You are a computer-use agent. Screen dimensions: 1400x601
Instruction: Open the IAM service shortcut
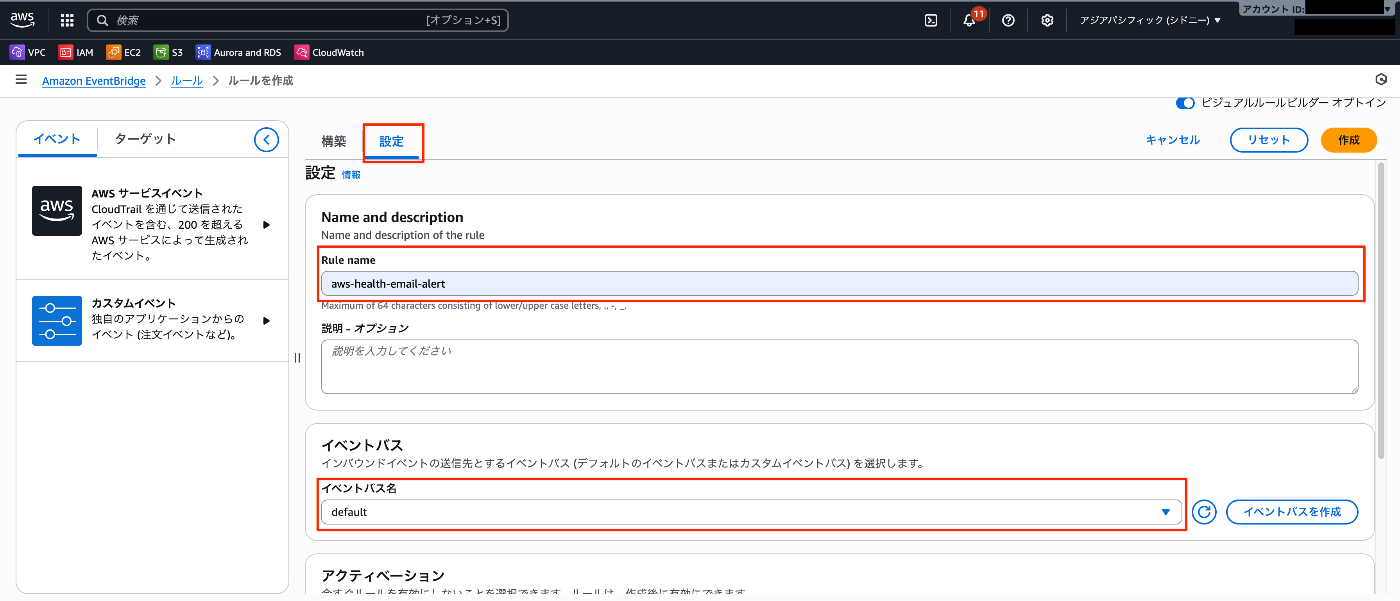pyautogui.click(x=77, y=52)
